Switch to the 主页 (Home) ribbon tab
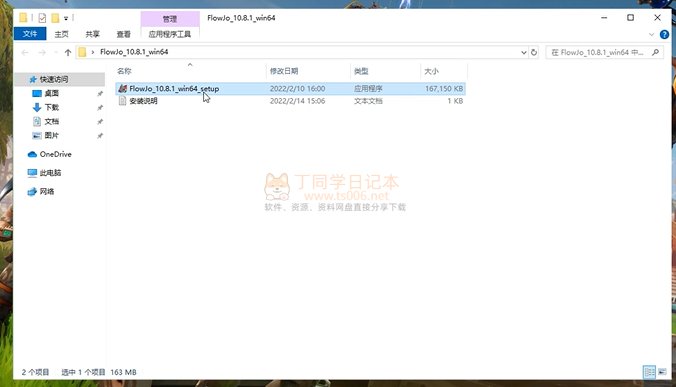Screen dimensions: 676x387 (62, 34)
